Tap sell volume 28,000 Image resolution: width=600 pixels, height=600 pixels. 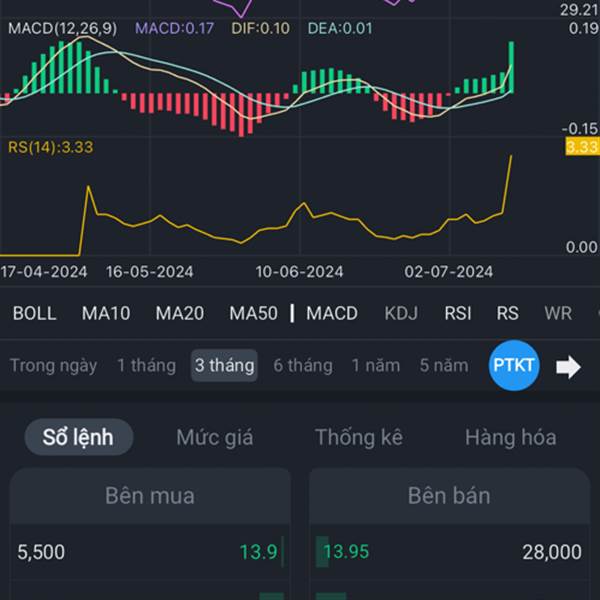552,552
